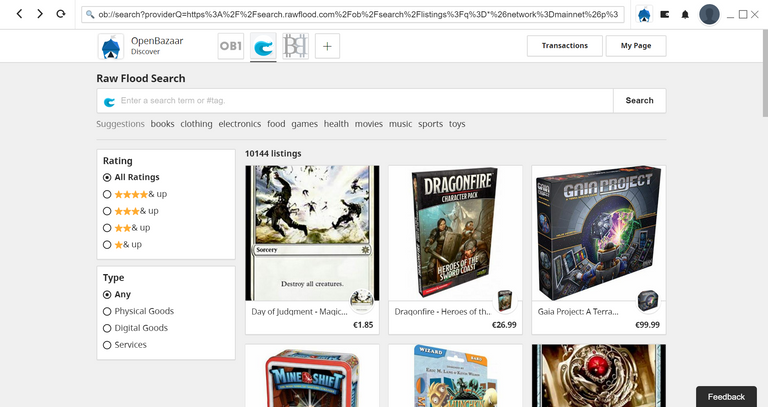Click the Day of Judgment listing title

tap(299, 311)
